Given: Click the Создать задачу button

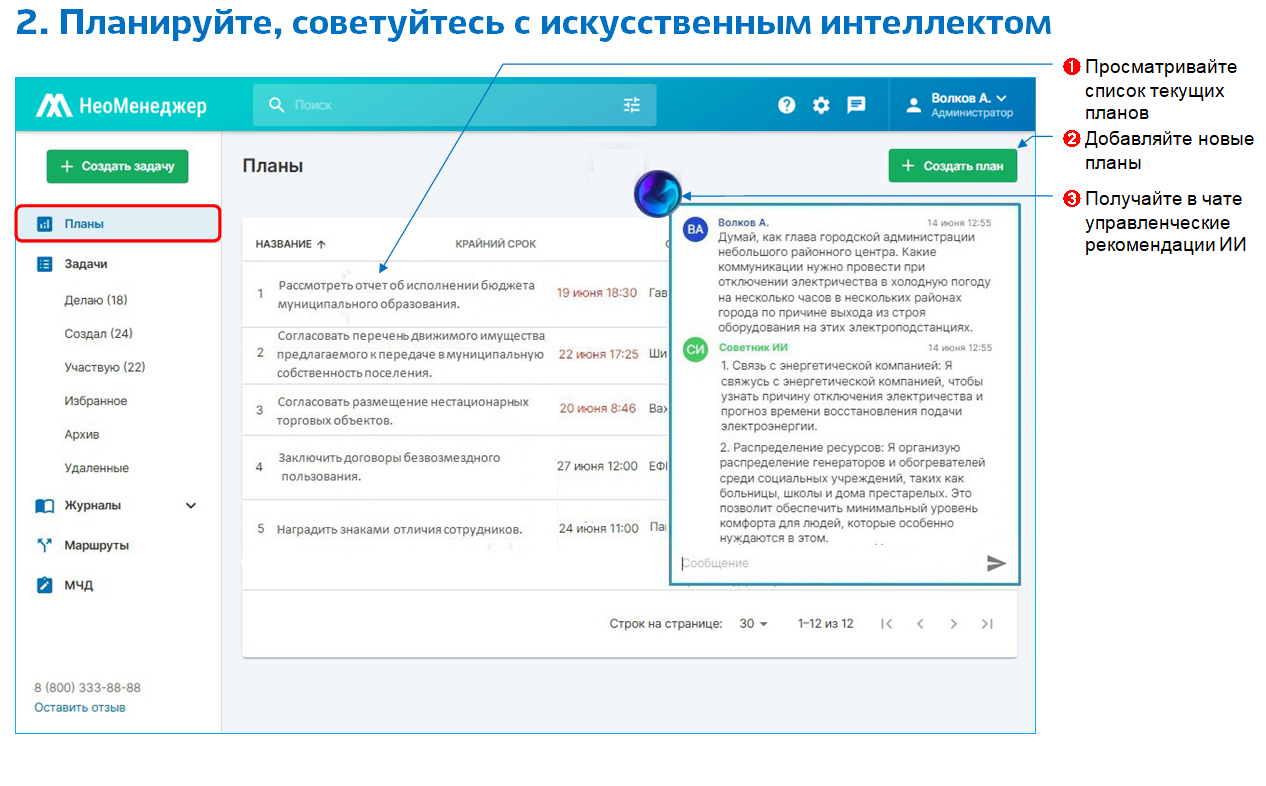Looking at the screenshot, I should point(117,166).
